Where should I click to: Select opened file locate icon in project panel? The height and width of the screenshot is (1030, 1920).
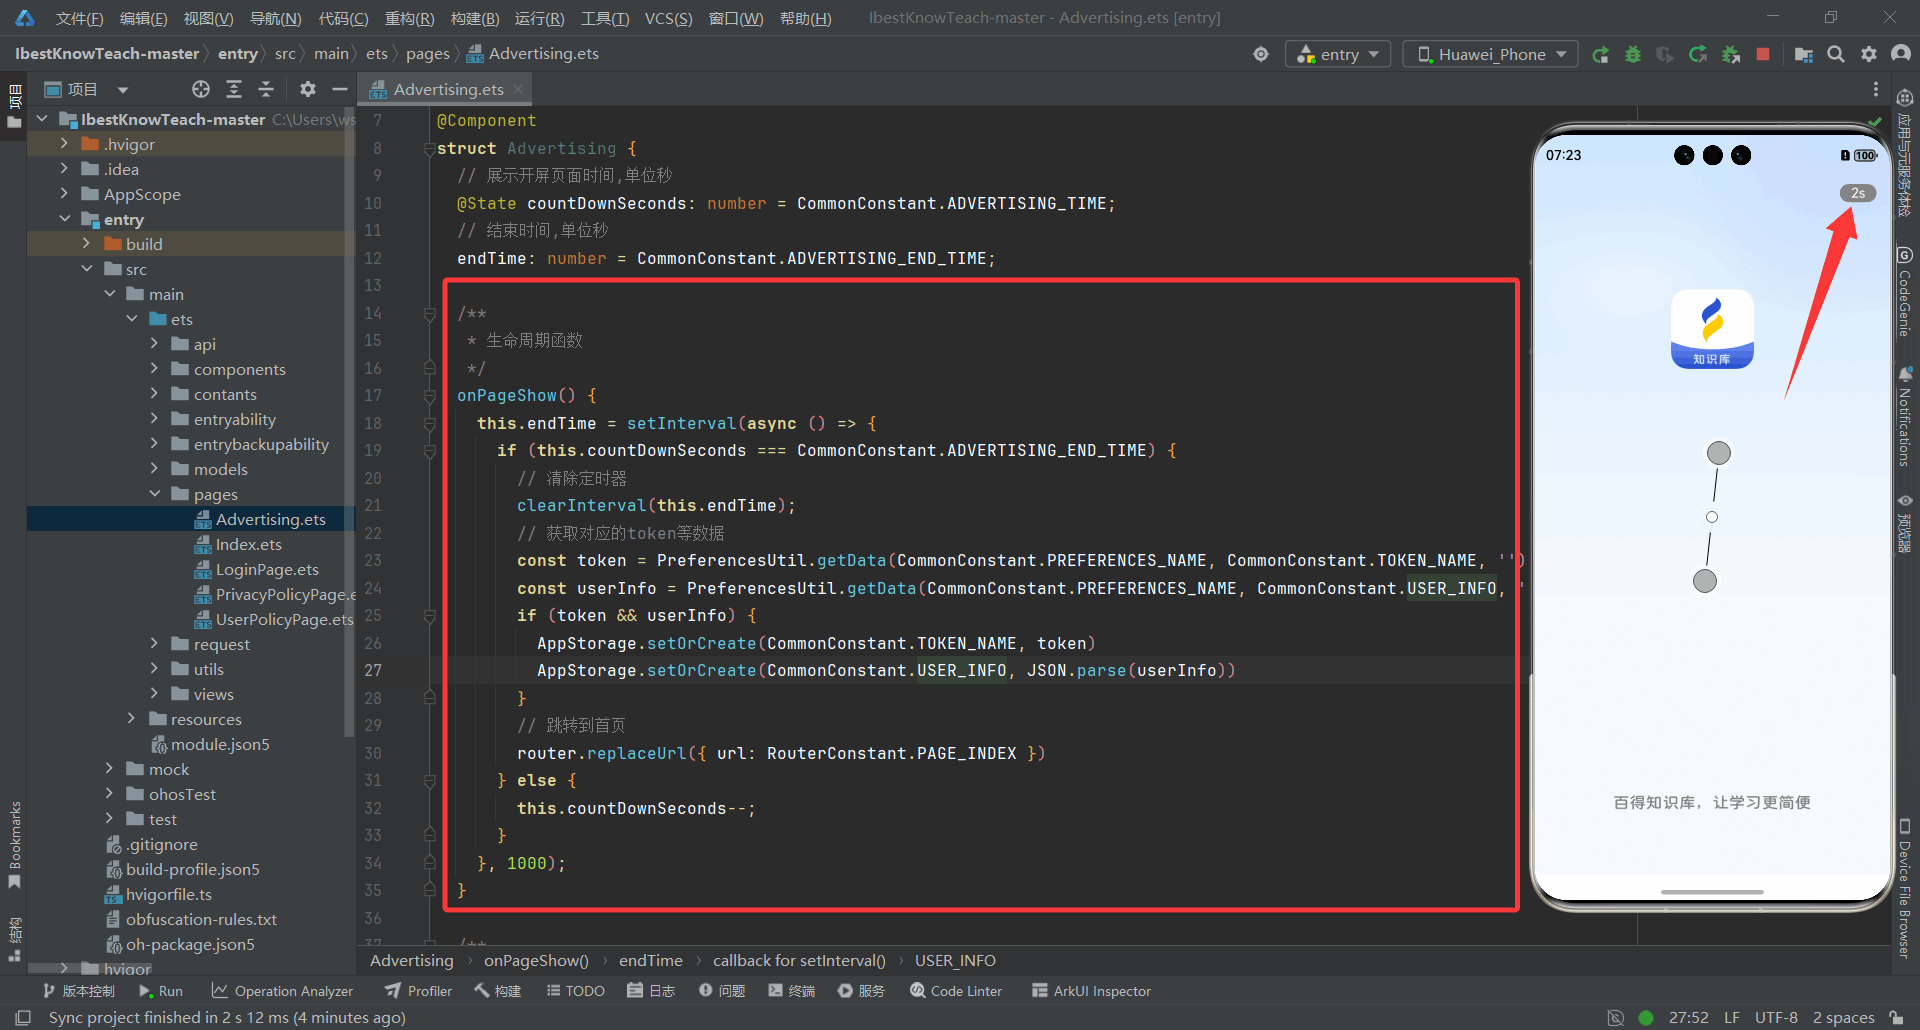tap(201, 89)
